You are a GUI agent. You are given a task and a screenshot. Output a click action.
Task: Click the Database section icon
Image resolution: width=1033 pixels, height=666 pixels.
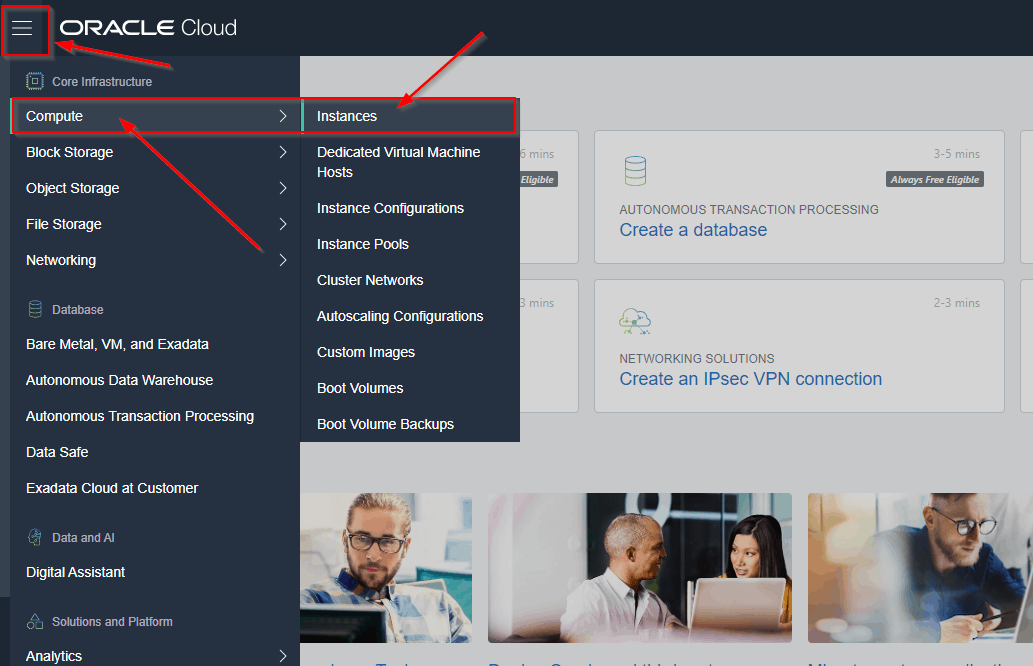[x=35, y=309]
